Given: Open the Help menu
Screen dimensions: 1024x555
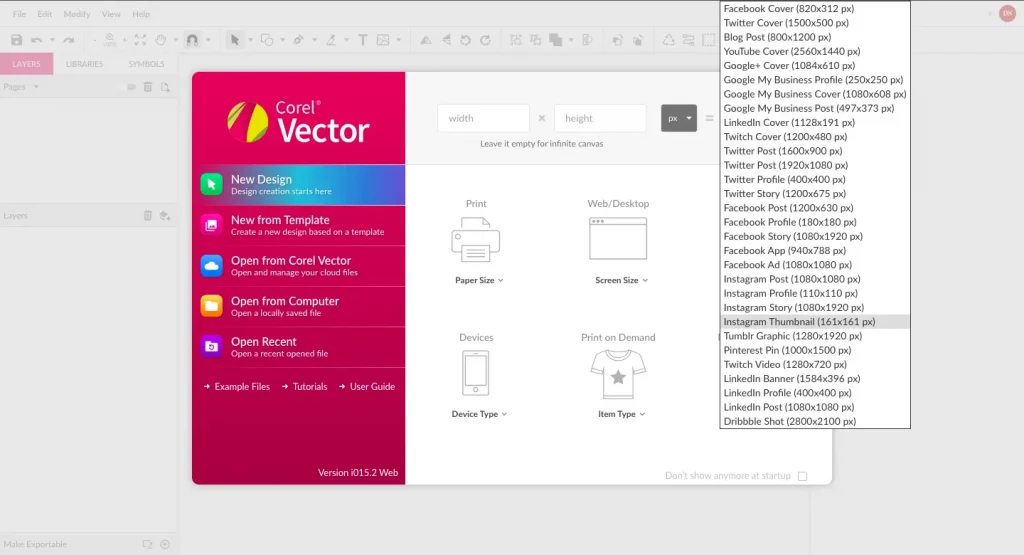Looking at the screenshot, I should tap(141, 14).
